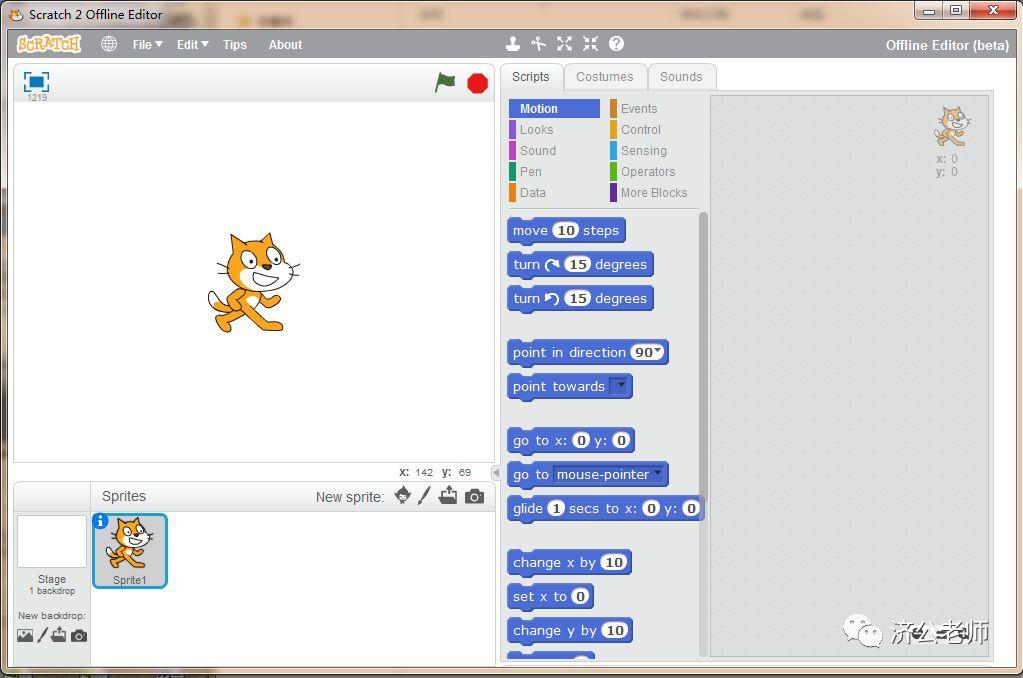The height and width of the screenshot is (678, 1023).
Task: Select the Sprite1 thumbnail
Action: coord(130,551)
